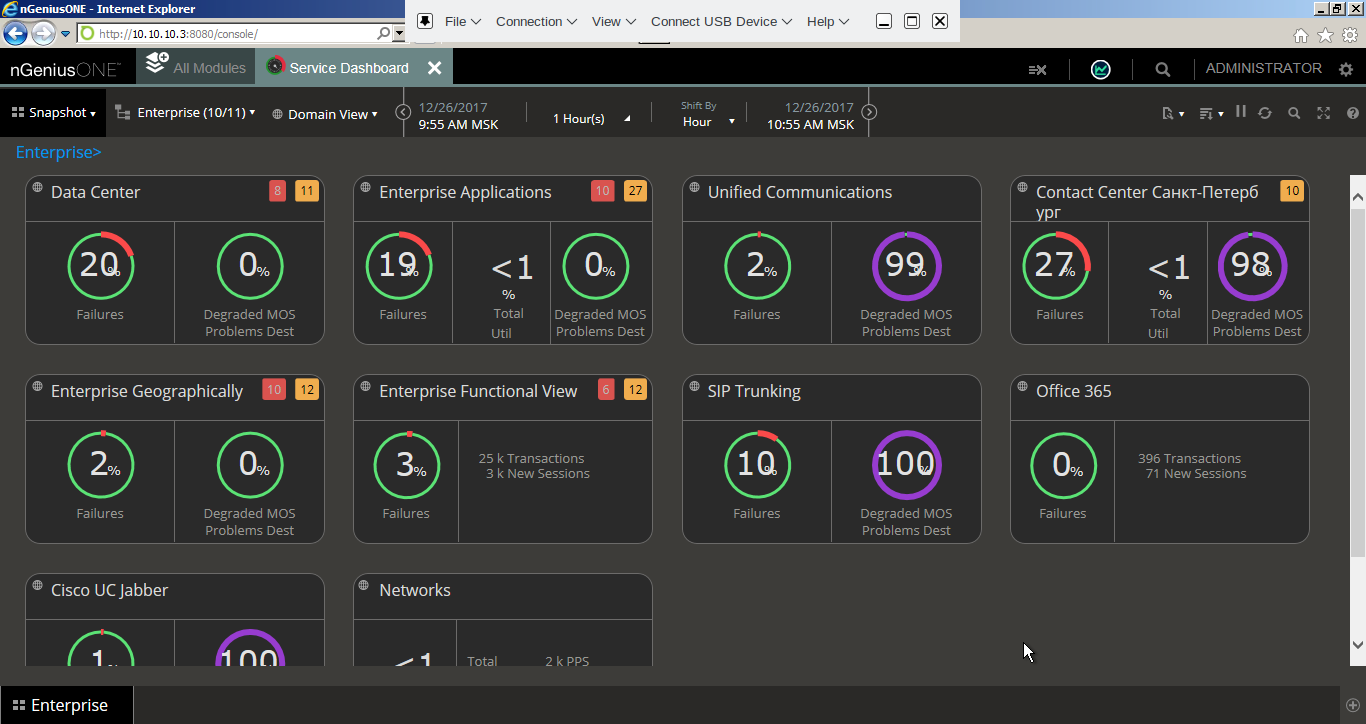The image size is (1366, 724).
Task: Click globe icon on Data Center tile
Action: (x=37, y=187)
